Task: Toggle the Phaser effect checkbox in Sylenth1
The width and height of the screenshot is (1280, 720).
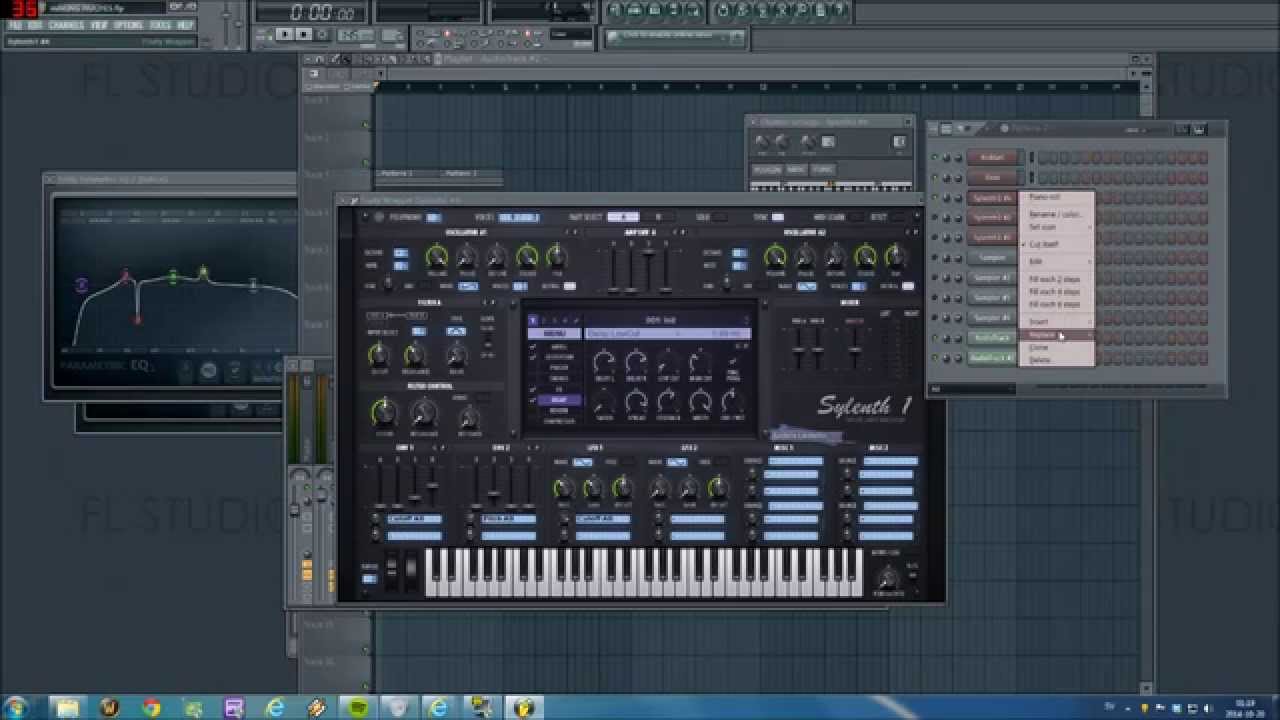Action: pos(532,367)
